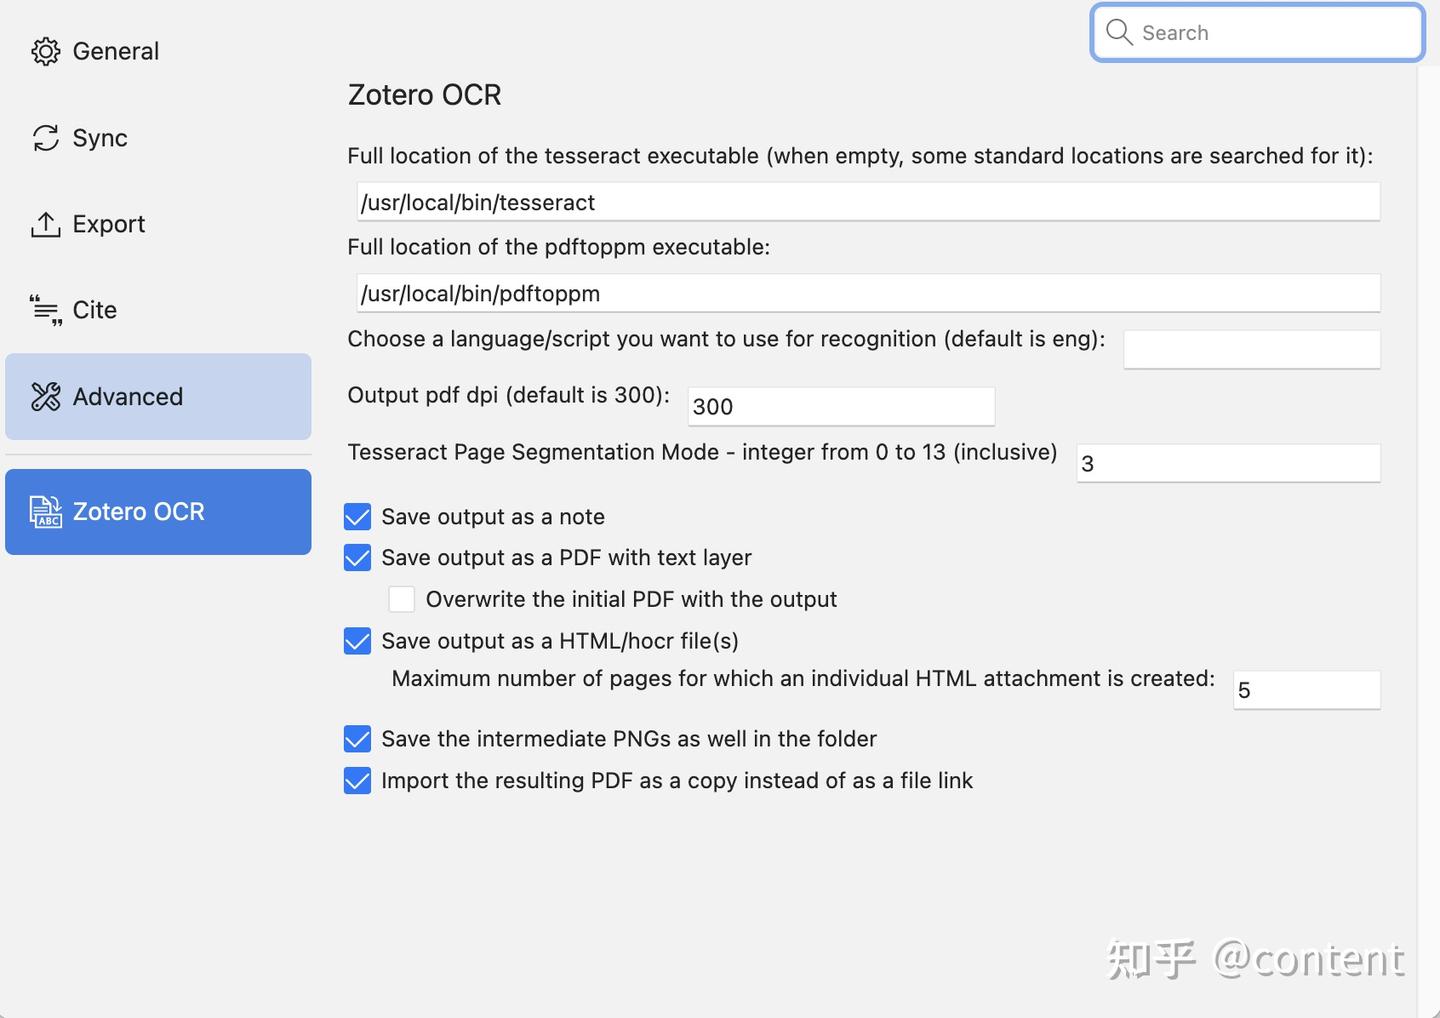Image resolution: width=1440 pixels, height=1018 pixels.
Task: Click the recognition language input box
Action: 1252,349
